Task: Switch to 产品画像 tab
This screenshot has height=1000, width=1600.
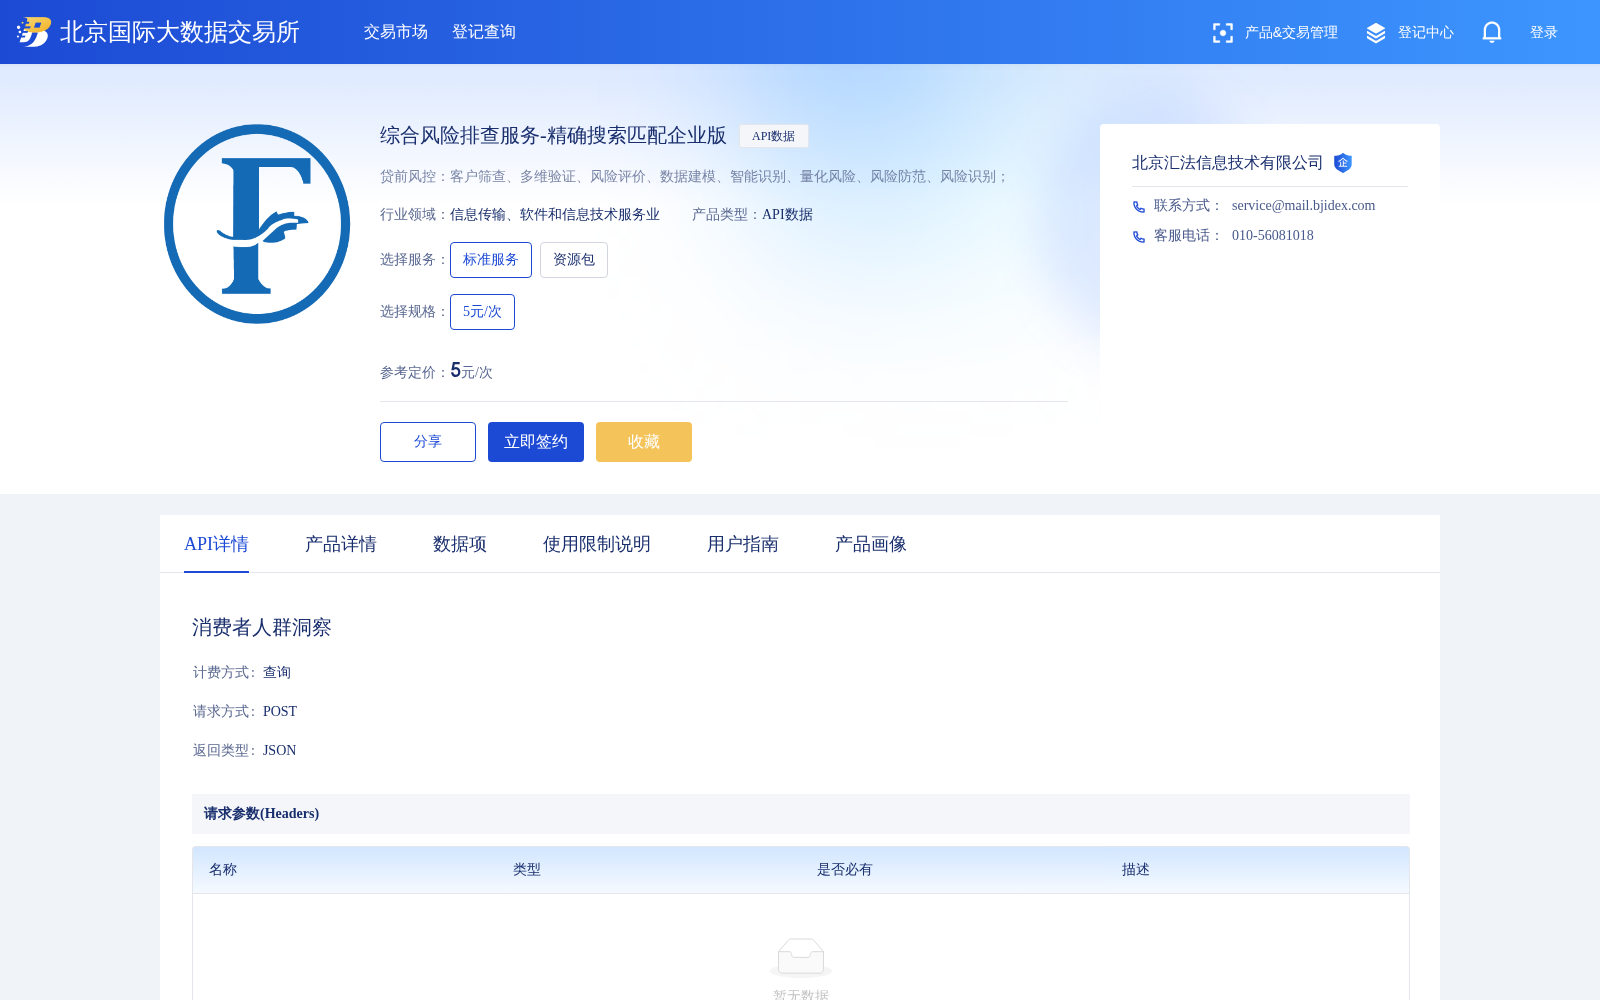Action: pyautogui.click(x=871, y=544)
